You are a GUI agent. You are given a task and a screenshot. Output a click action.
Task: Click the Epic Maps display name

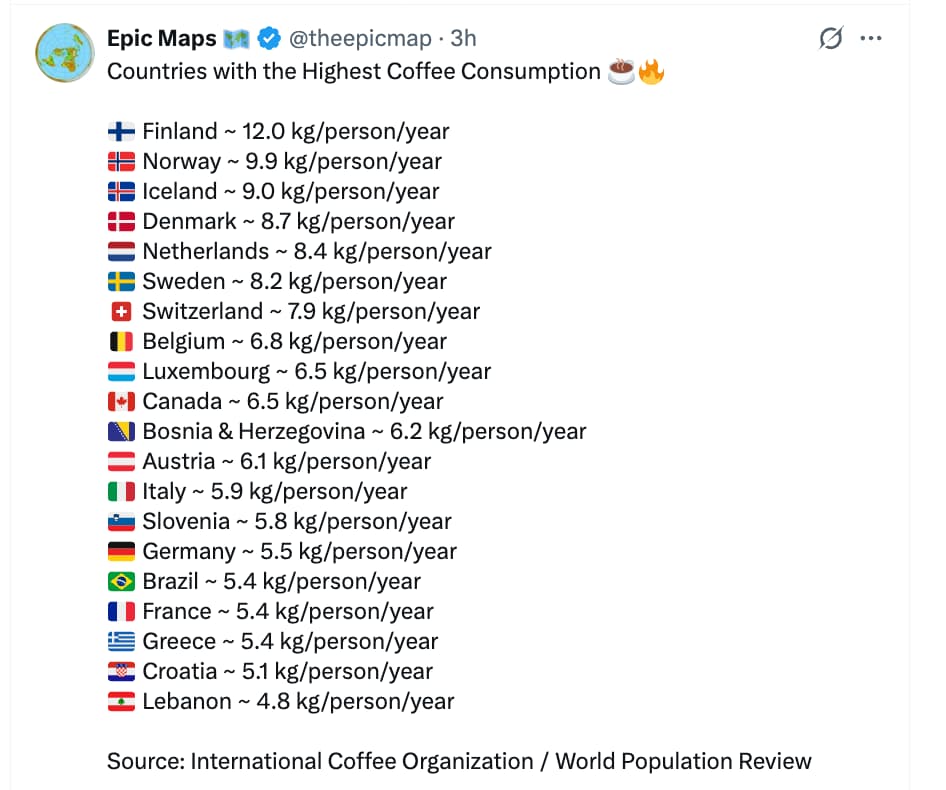coord(161,39)
